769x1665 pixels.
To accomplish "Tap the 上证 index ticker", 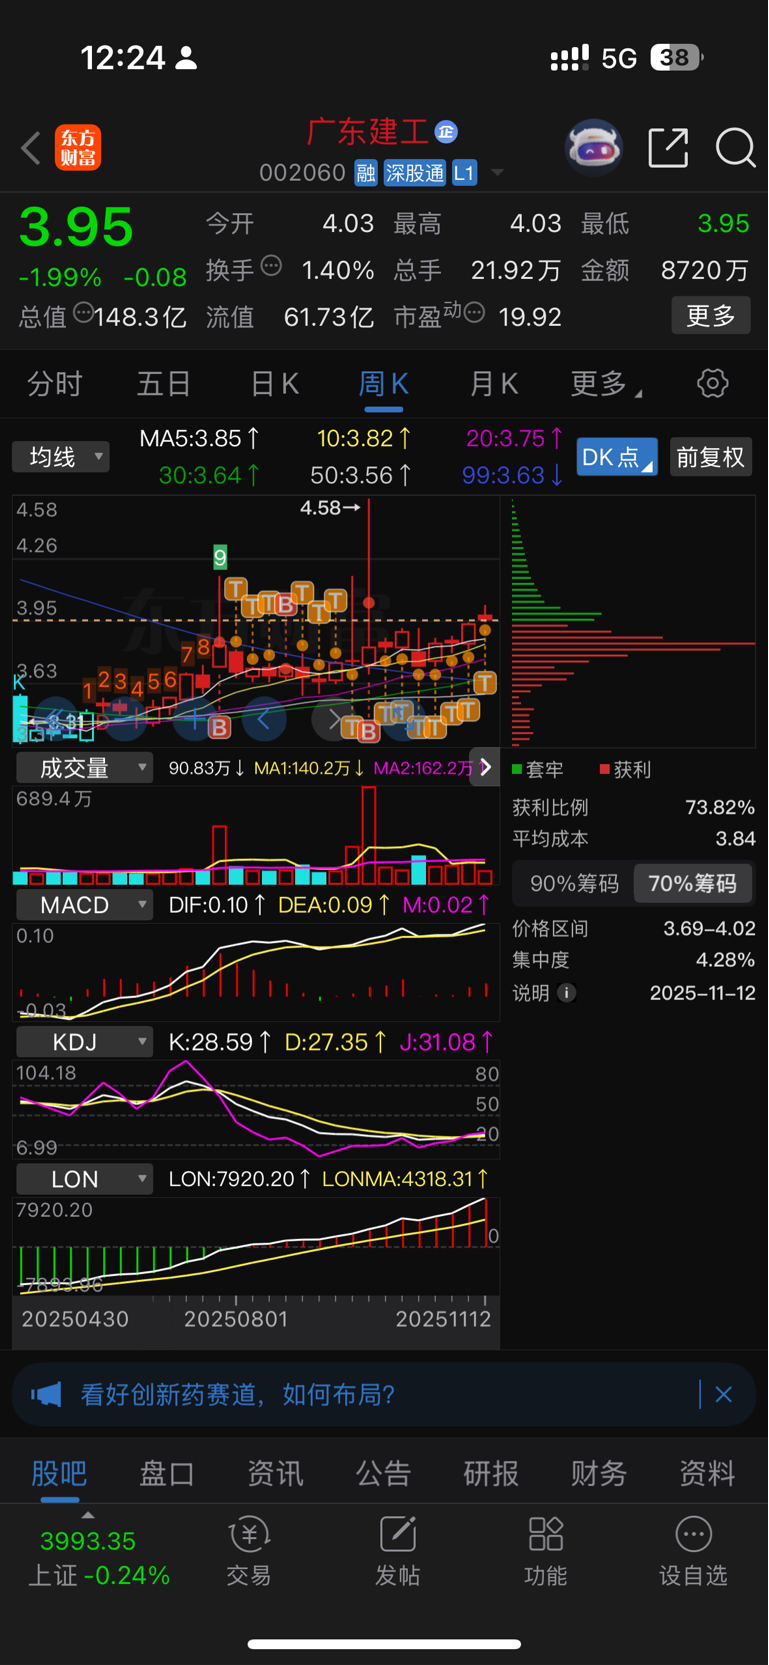I will 98,1558.
